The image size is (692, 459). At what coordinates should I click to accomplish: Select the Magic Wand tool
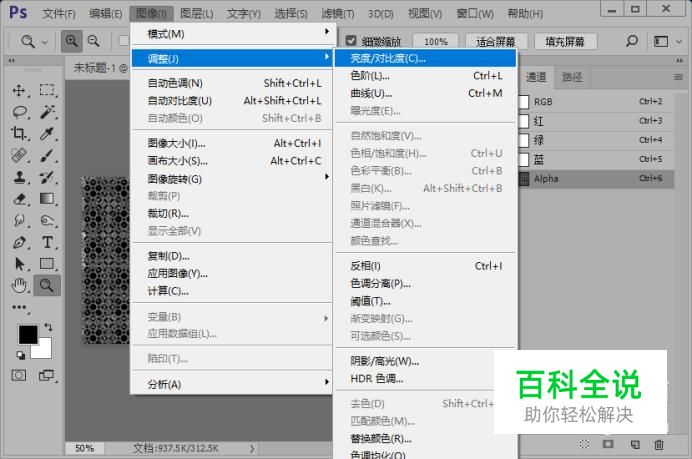pos(47,112)
